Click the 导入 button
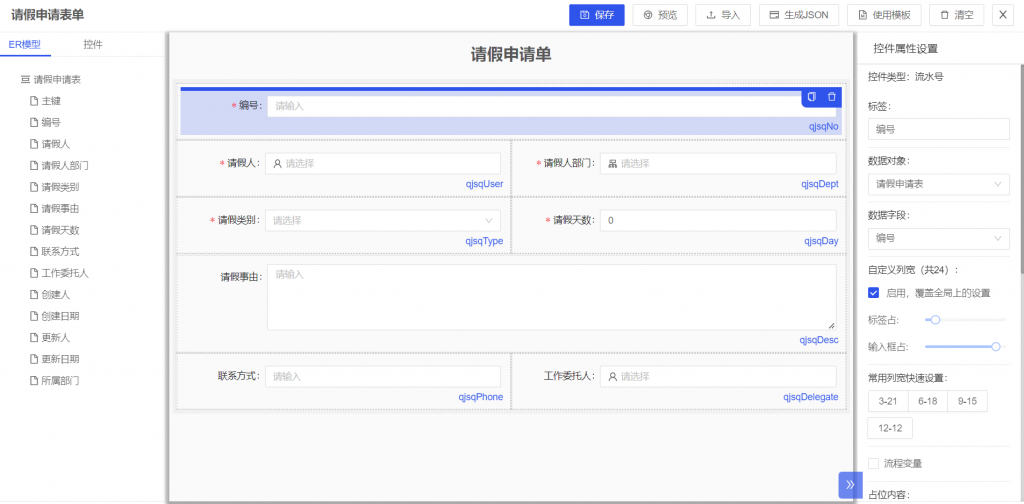Screen dimensions: 1024x504 coord(723,15)
